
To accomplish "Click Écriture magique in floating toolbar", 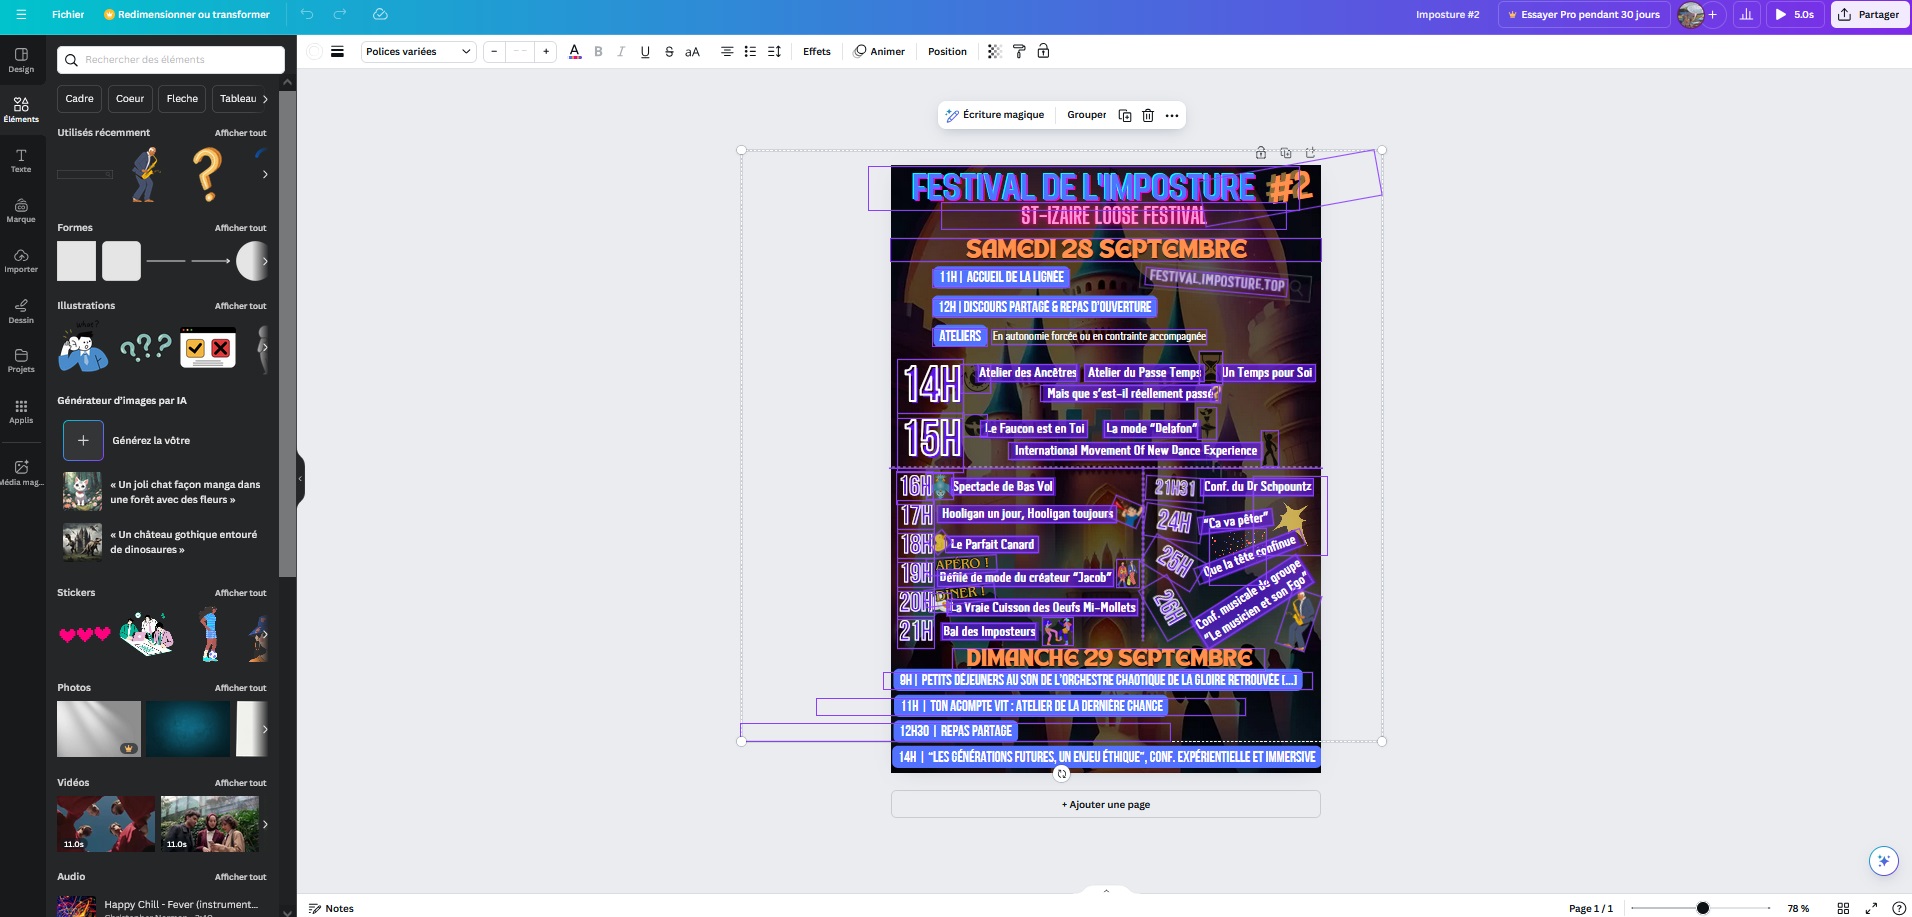I will click(x=995, y=115).
